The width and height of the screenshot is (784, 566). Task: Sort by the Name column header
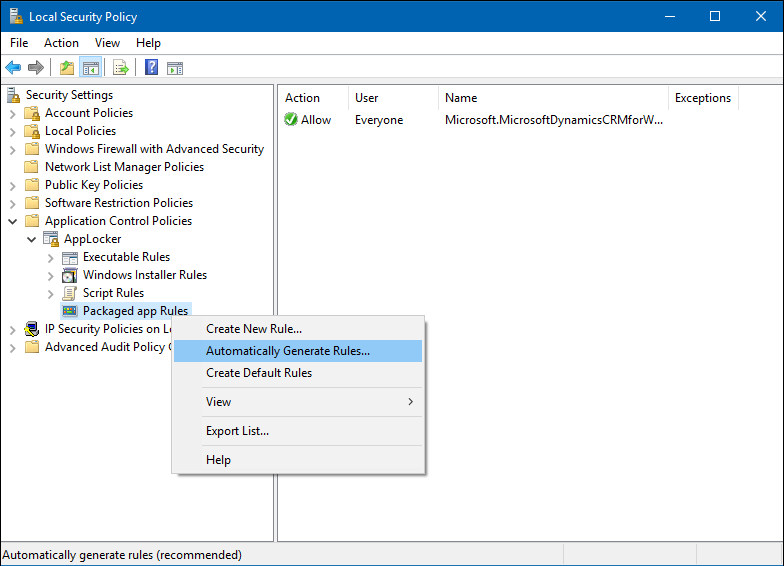pyautogui.click(x=461, y=98)
